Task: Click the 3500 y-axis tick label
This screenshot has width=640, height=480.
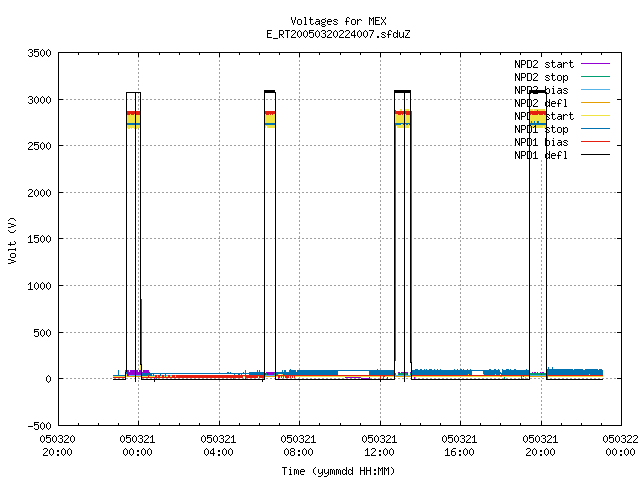Action: pos(39,53)
